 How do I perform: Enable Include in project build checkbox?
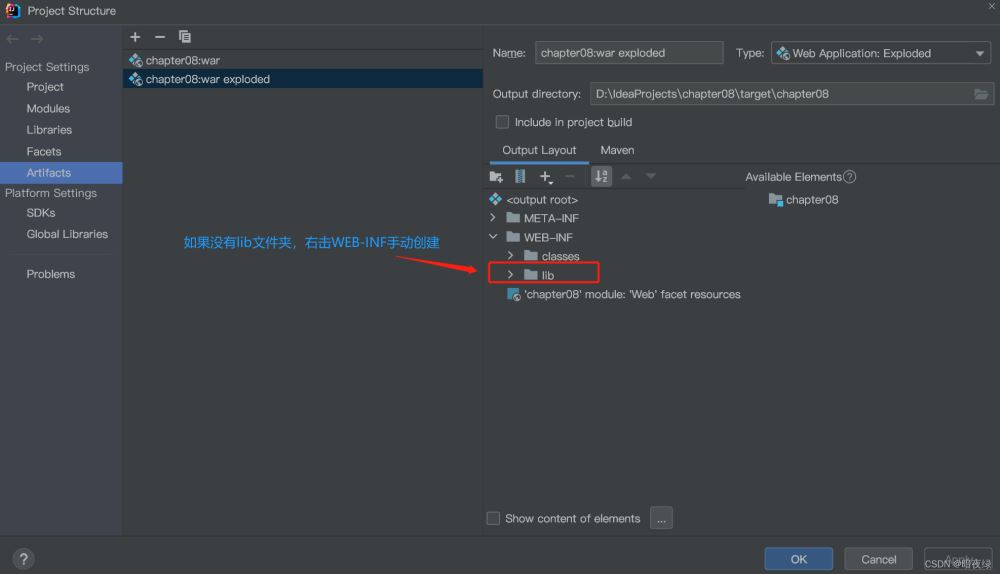click(x=503, y=122)
